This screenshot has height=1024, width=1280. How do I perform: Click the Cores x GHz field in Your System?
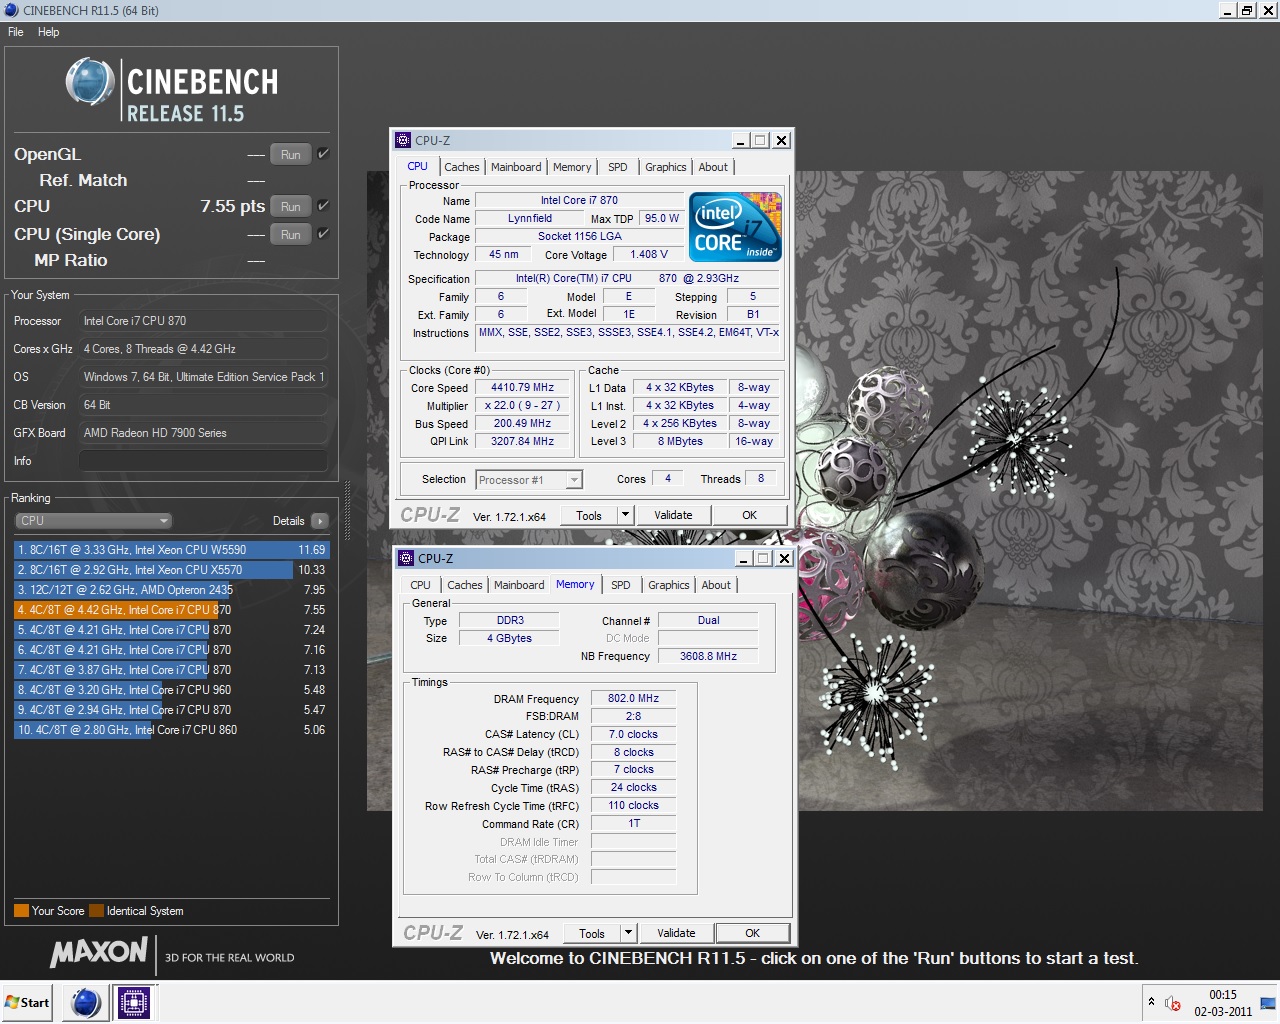203,349
